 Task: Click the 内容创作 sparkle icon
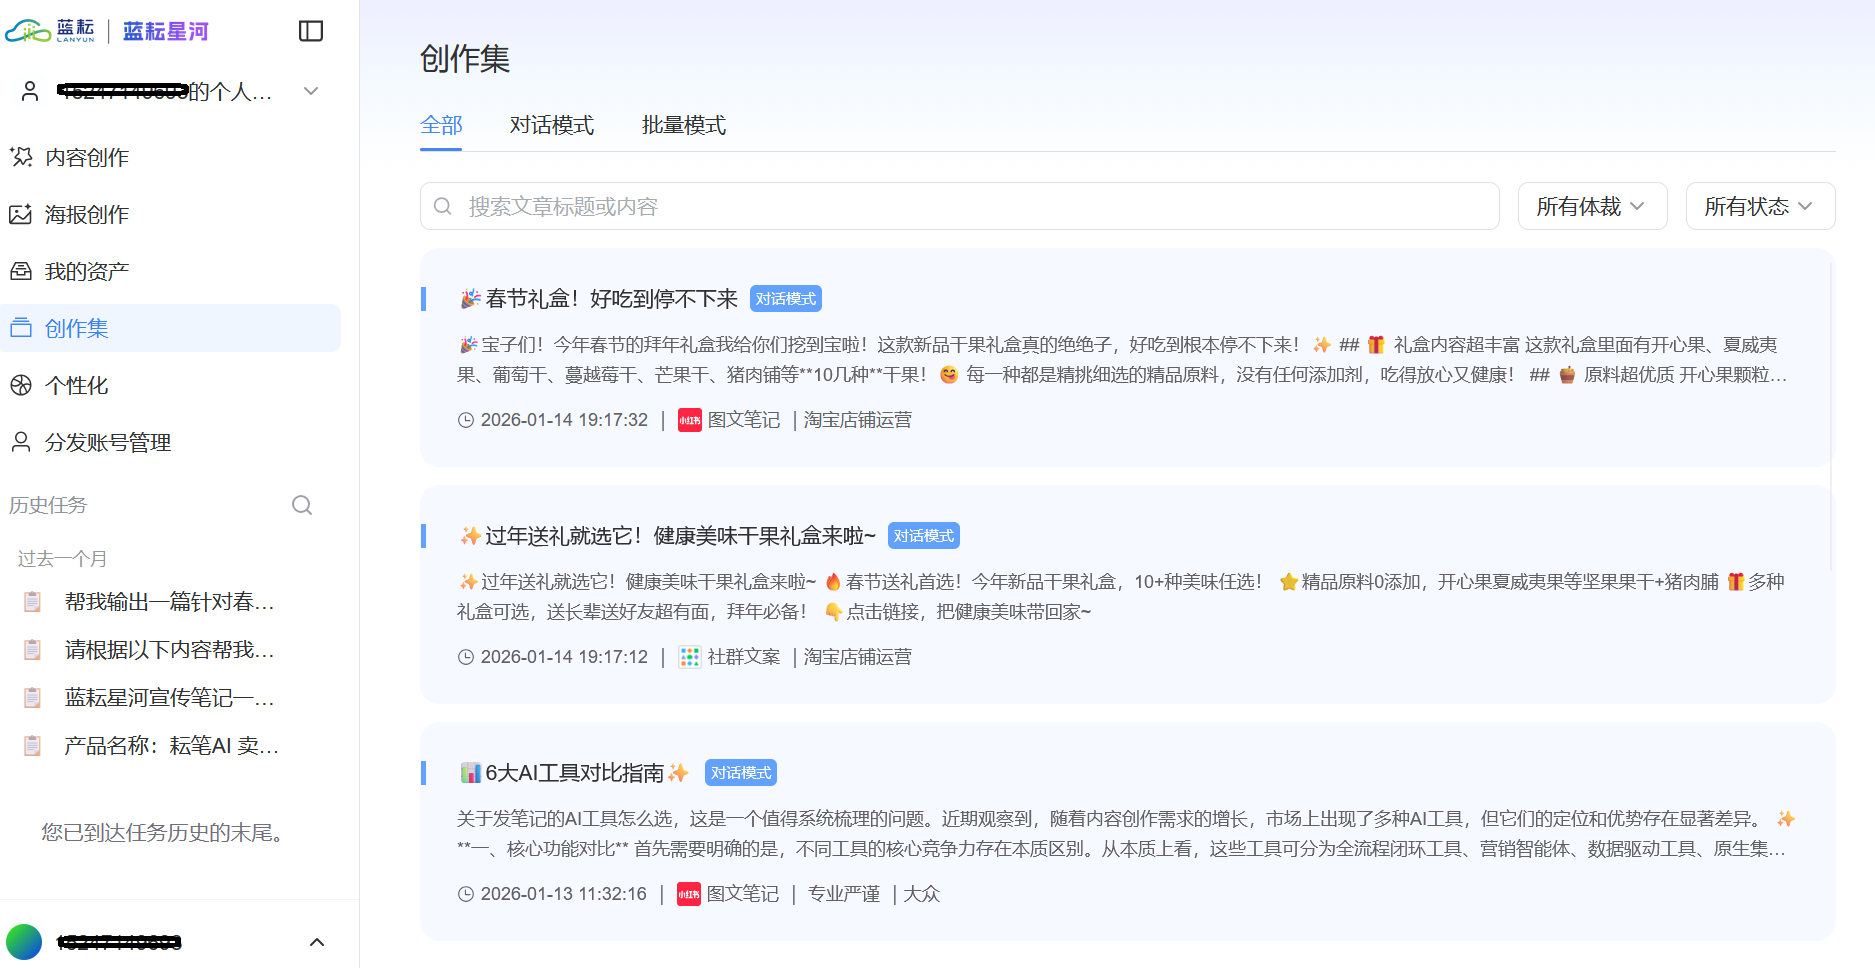pyautogui.click(x=21, y=157)
